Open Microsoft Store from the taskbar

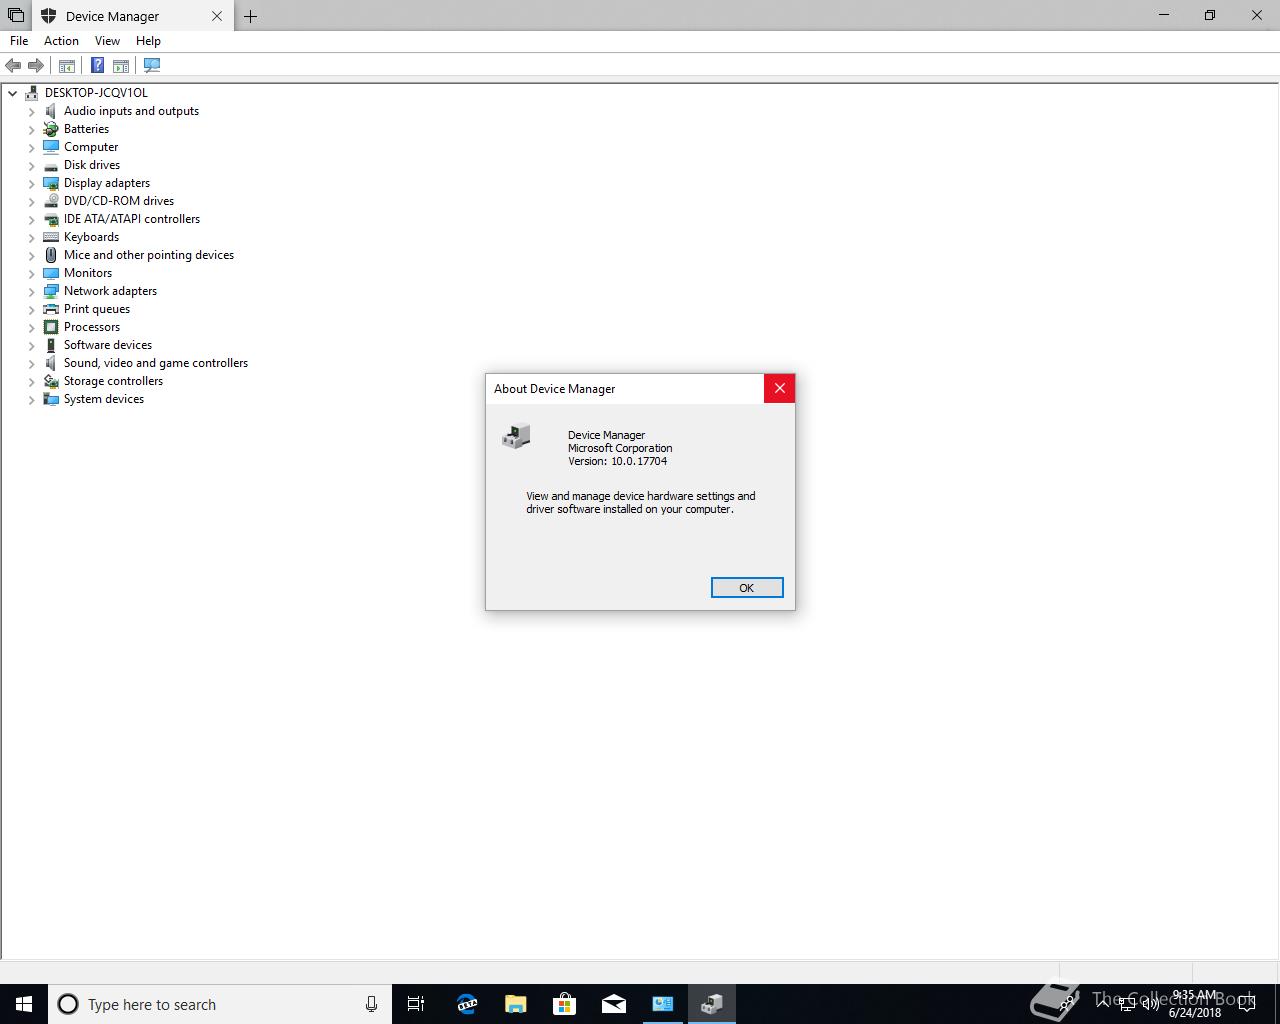tap(564, 1004)
